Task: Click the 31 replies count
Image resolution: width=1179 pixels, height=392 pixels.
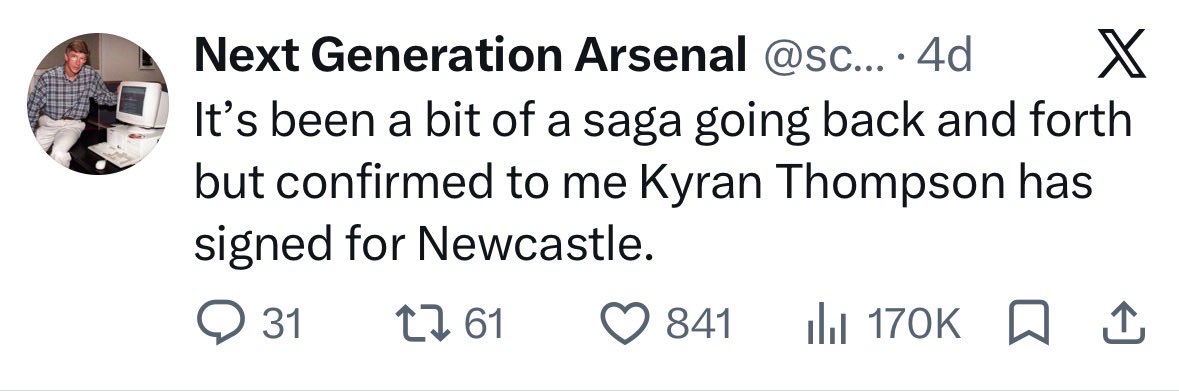Action: tap(282, 324)
